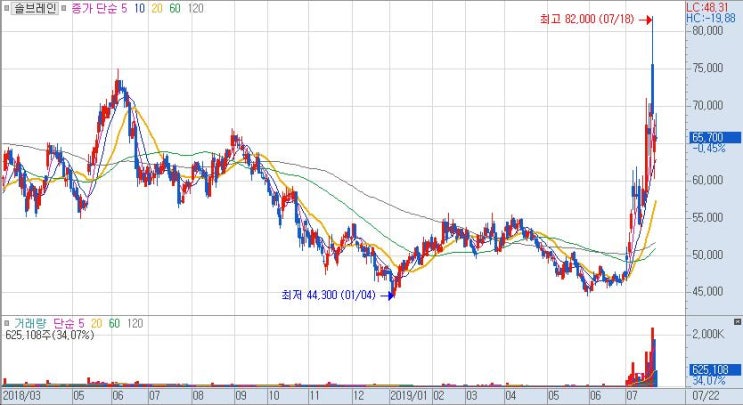
Task: Click the 60,000 price axis label
Action: 707,180
